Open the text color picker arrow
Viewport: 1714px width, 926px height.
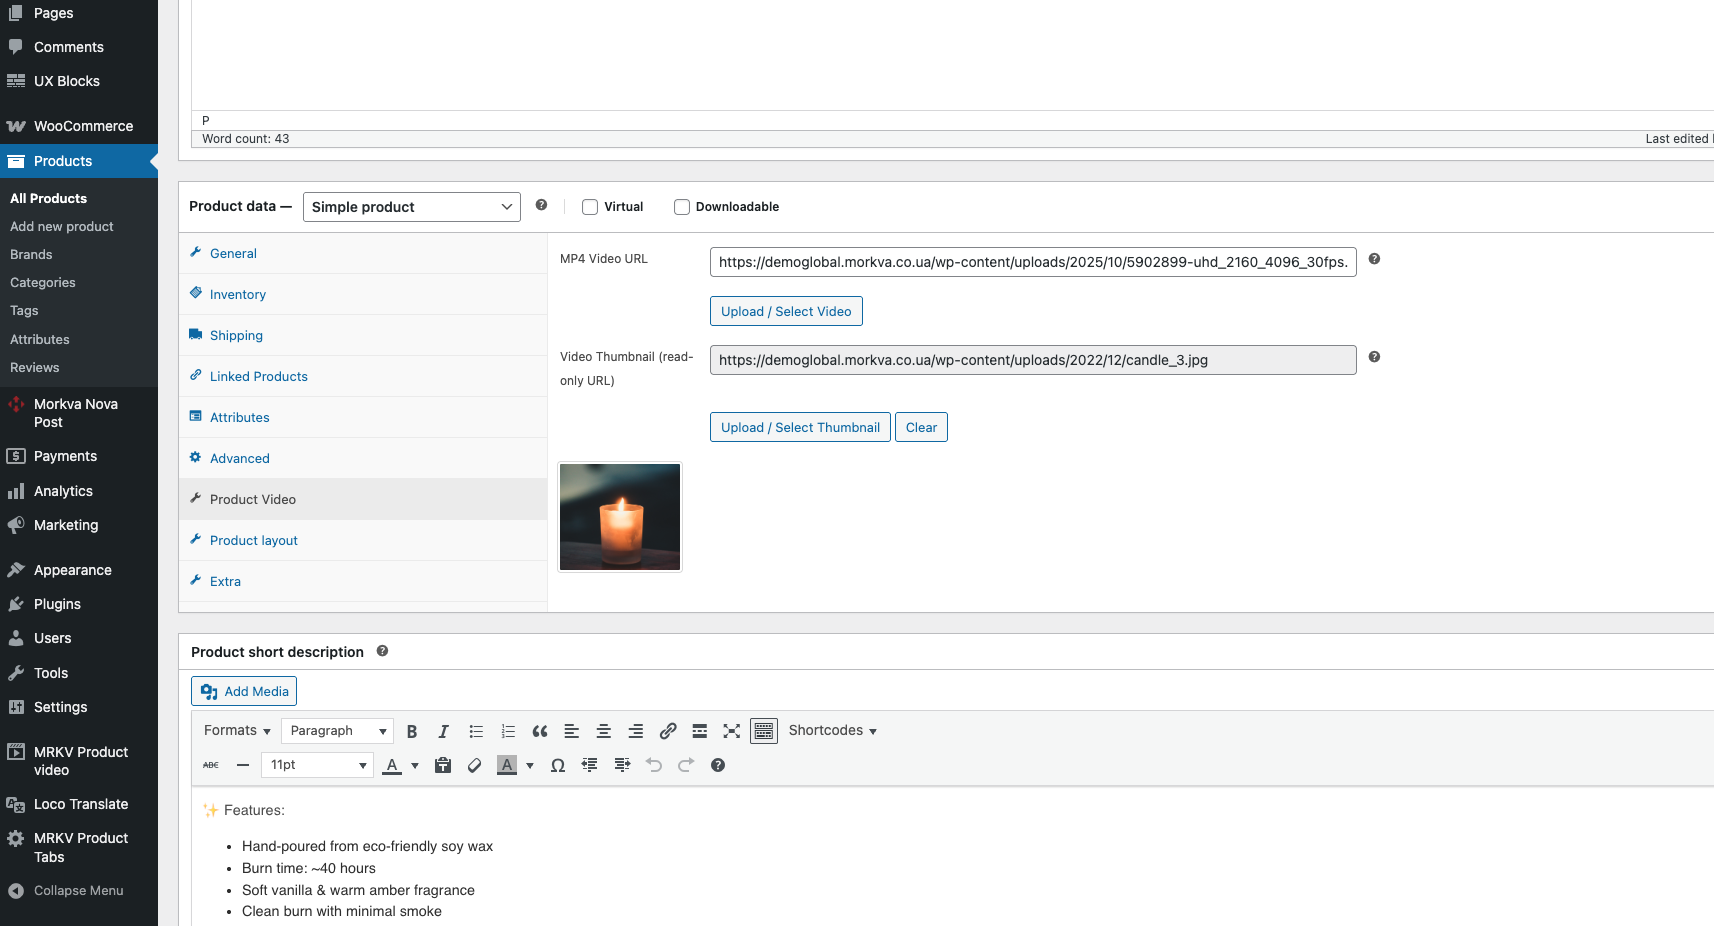(x=415, y=766)
